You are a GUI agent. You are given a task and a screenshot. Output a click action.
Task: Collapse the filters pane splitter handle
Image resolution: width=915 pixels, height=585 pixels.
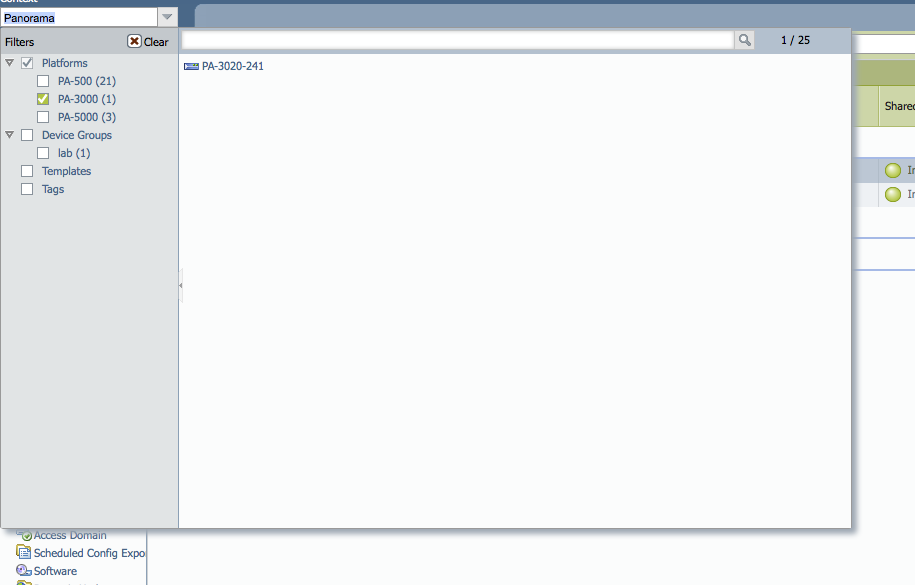(x=180, y=285)
